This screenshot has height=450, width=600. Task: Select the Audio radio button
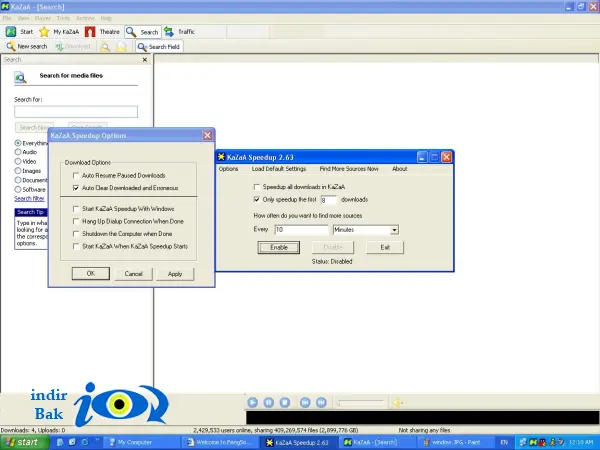[18, 152]
